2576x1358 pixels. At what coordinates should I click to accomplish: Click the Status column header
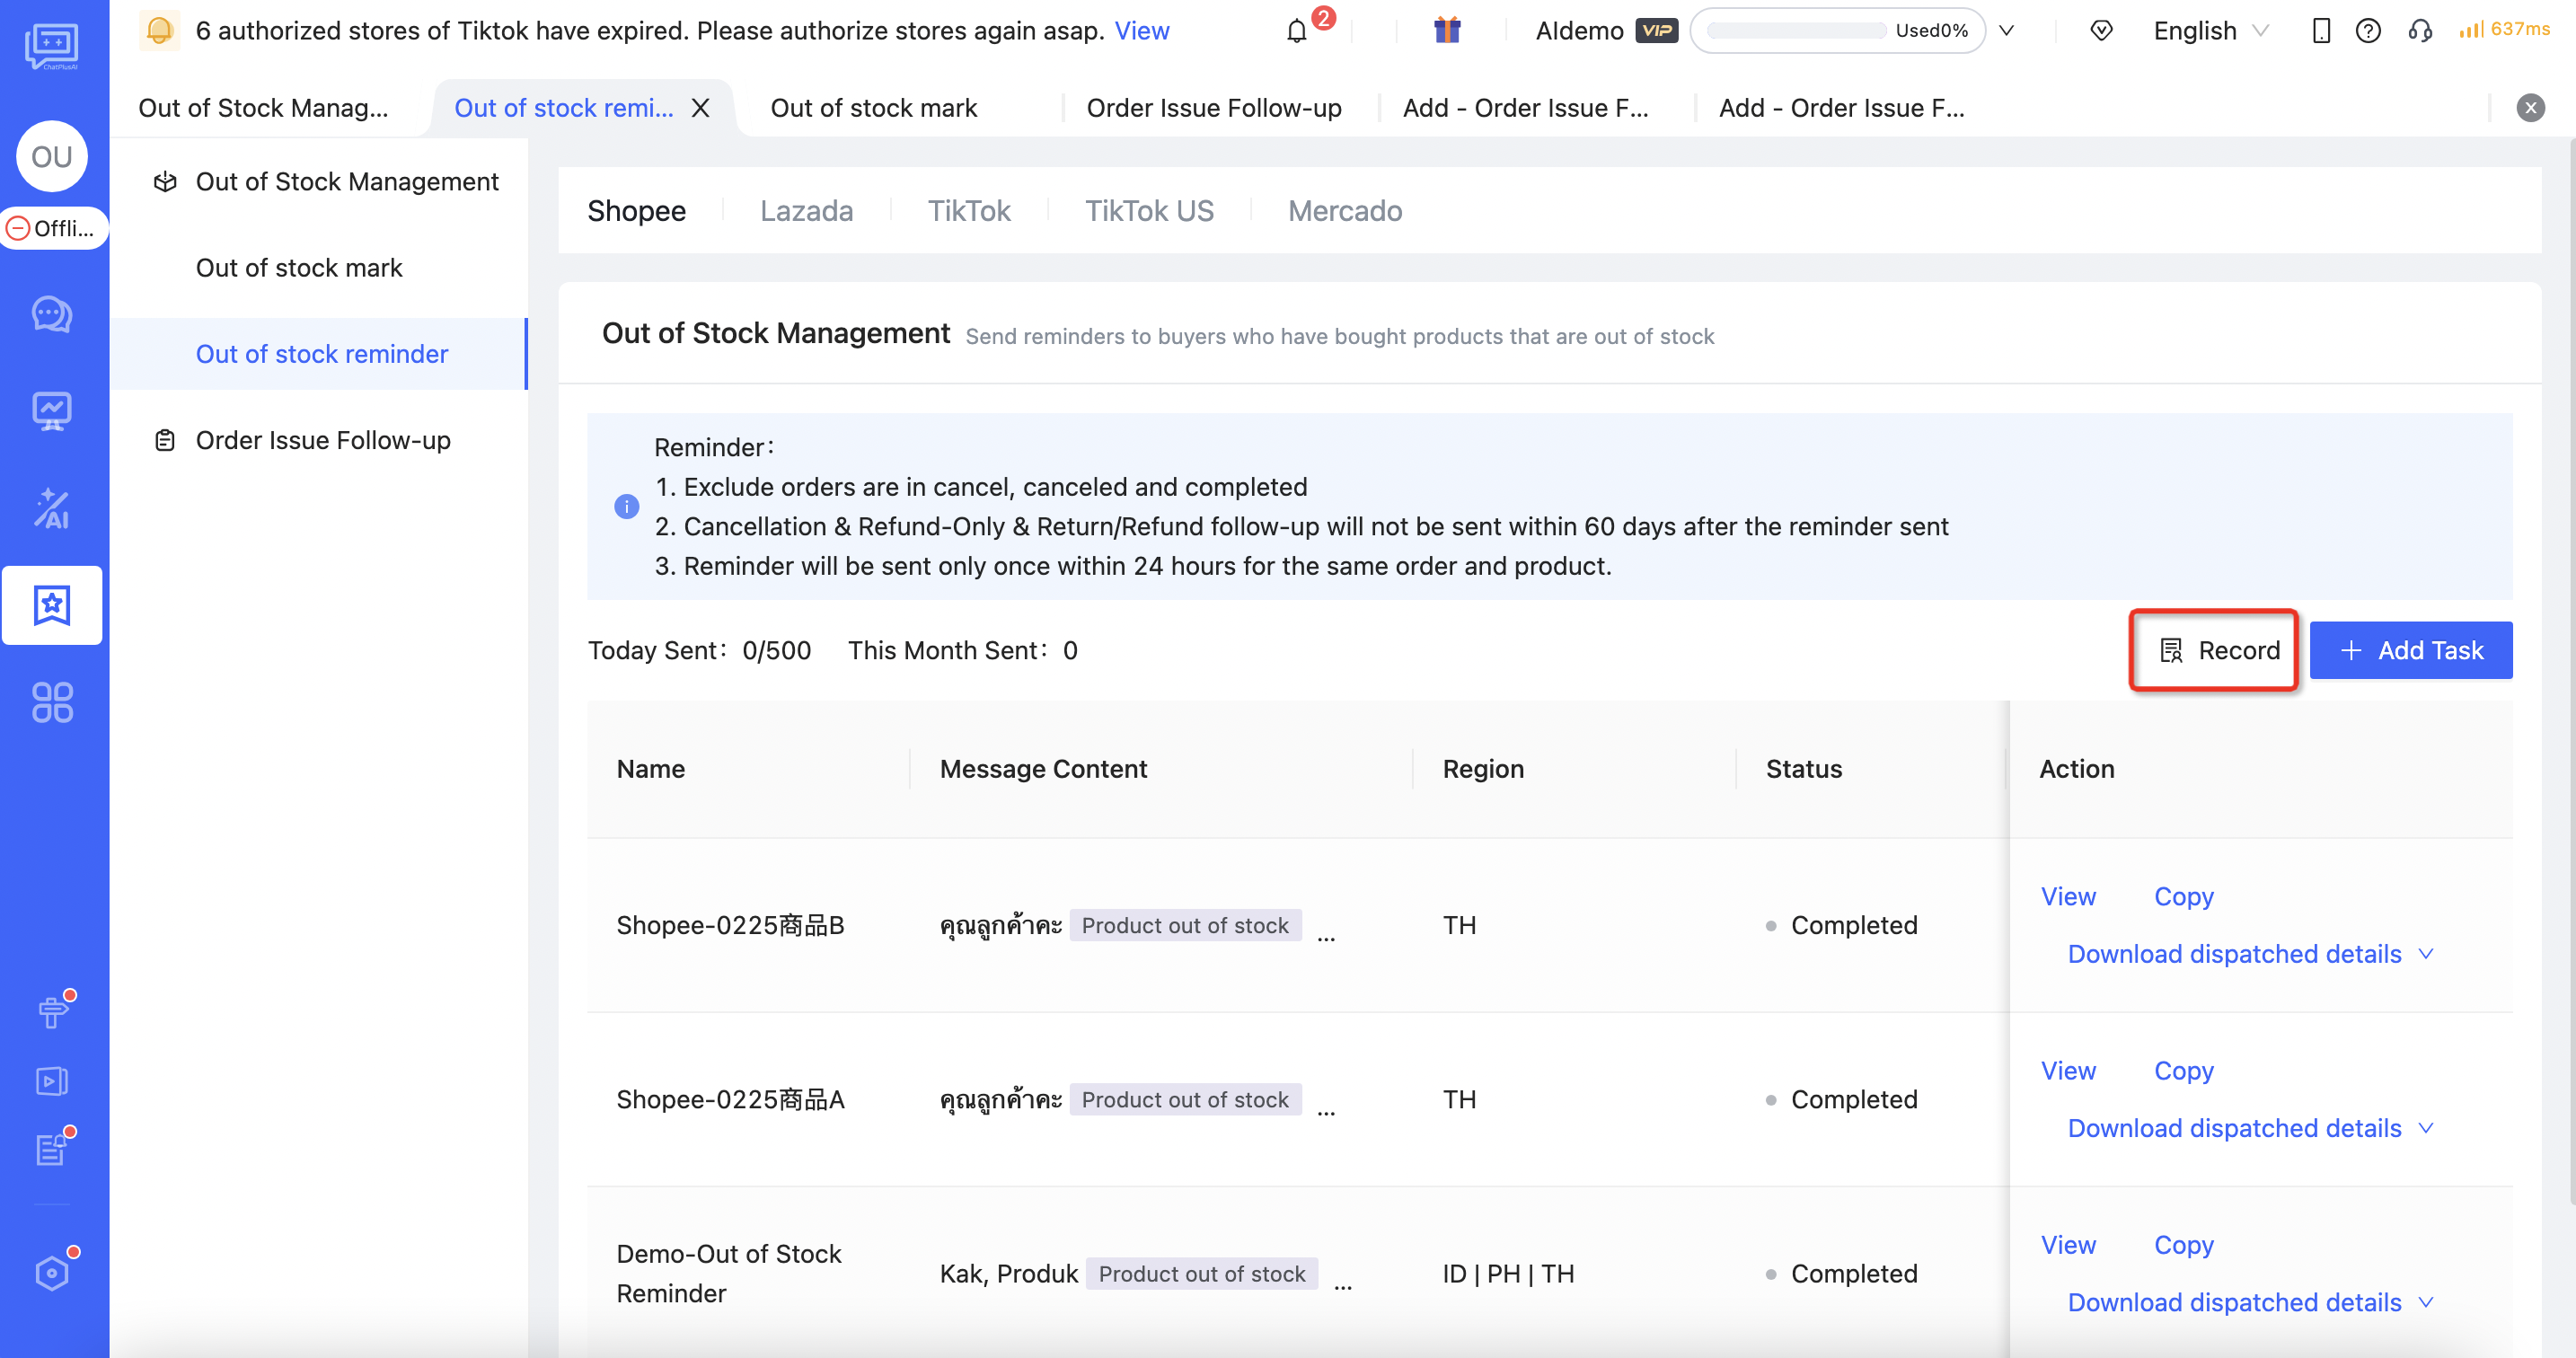(1803, 769)
